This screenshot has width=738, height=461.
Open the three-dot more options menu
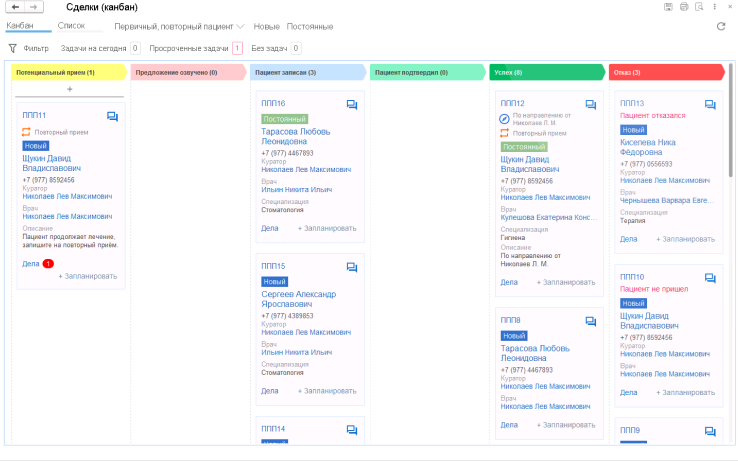(x=714, y=7)
